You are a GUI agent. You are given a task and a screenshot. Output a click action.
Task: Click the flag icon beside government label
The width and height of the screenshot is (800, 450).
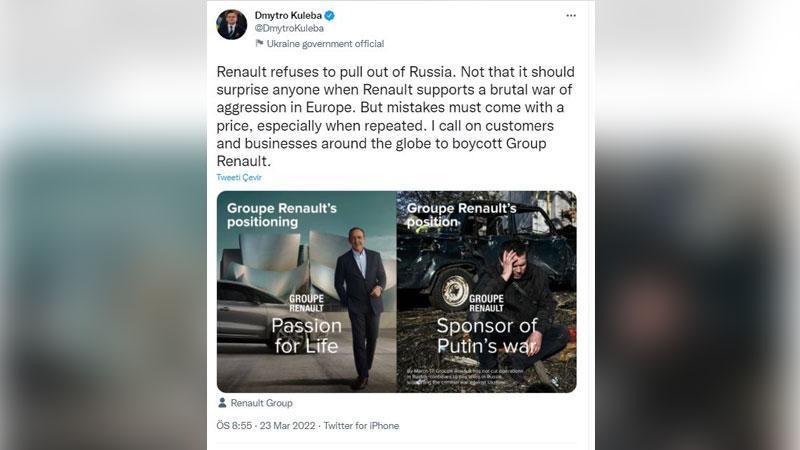tap(260, 44)
